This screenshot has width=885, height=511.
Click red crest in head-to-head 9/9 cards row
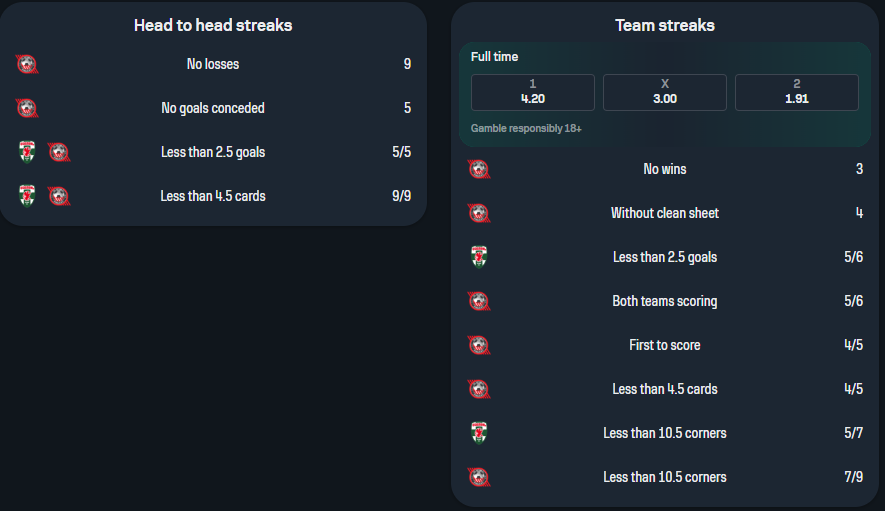(x=59, y=196)
